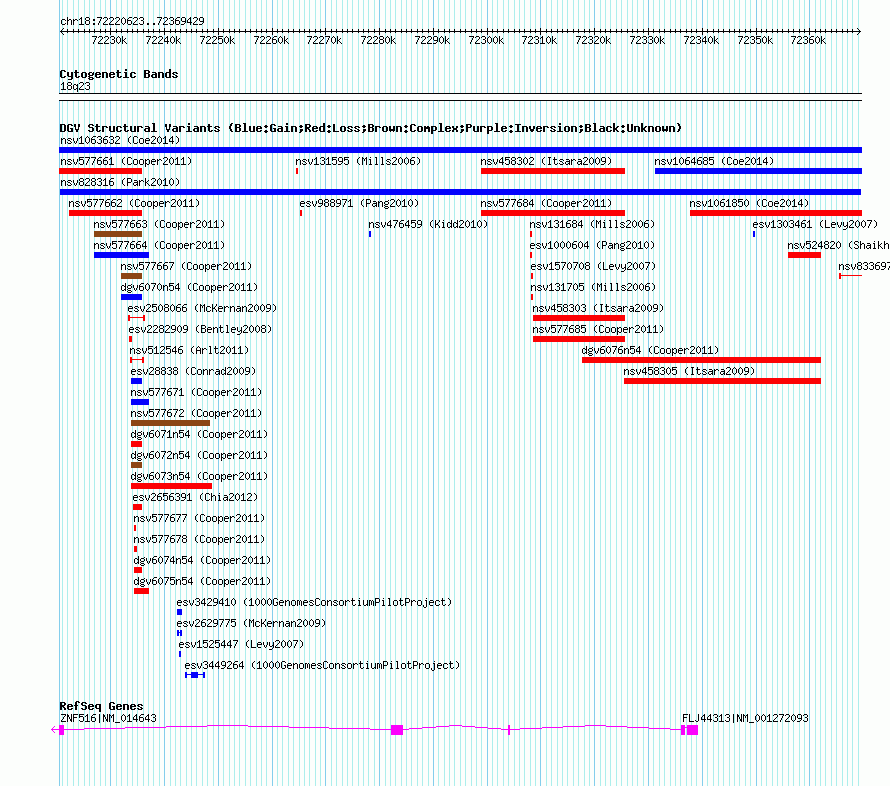Select the nsv828316 (Park2010) track label
Image resolution: width=890 pixels, height=786 pixels.
(120, 182)
